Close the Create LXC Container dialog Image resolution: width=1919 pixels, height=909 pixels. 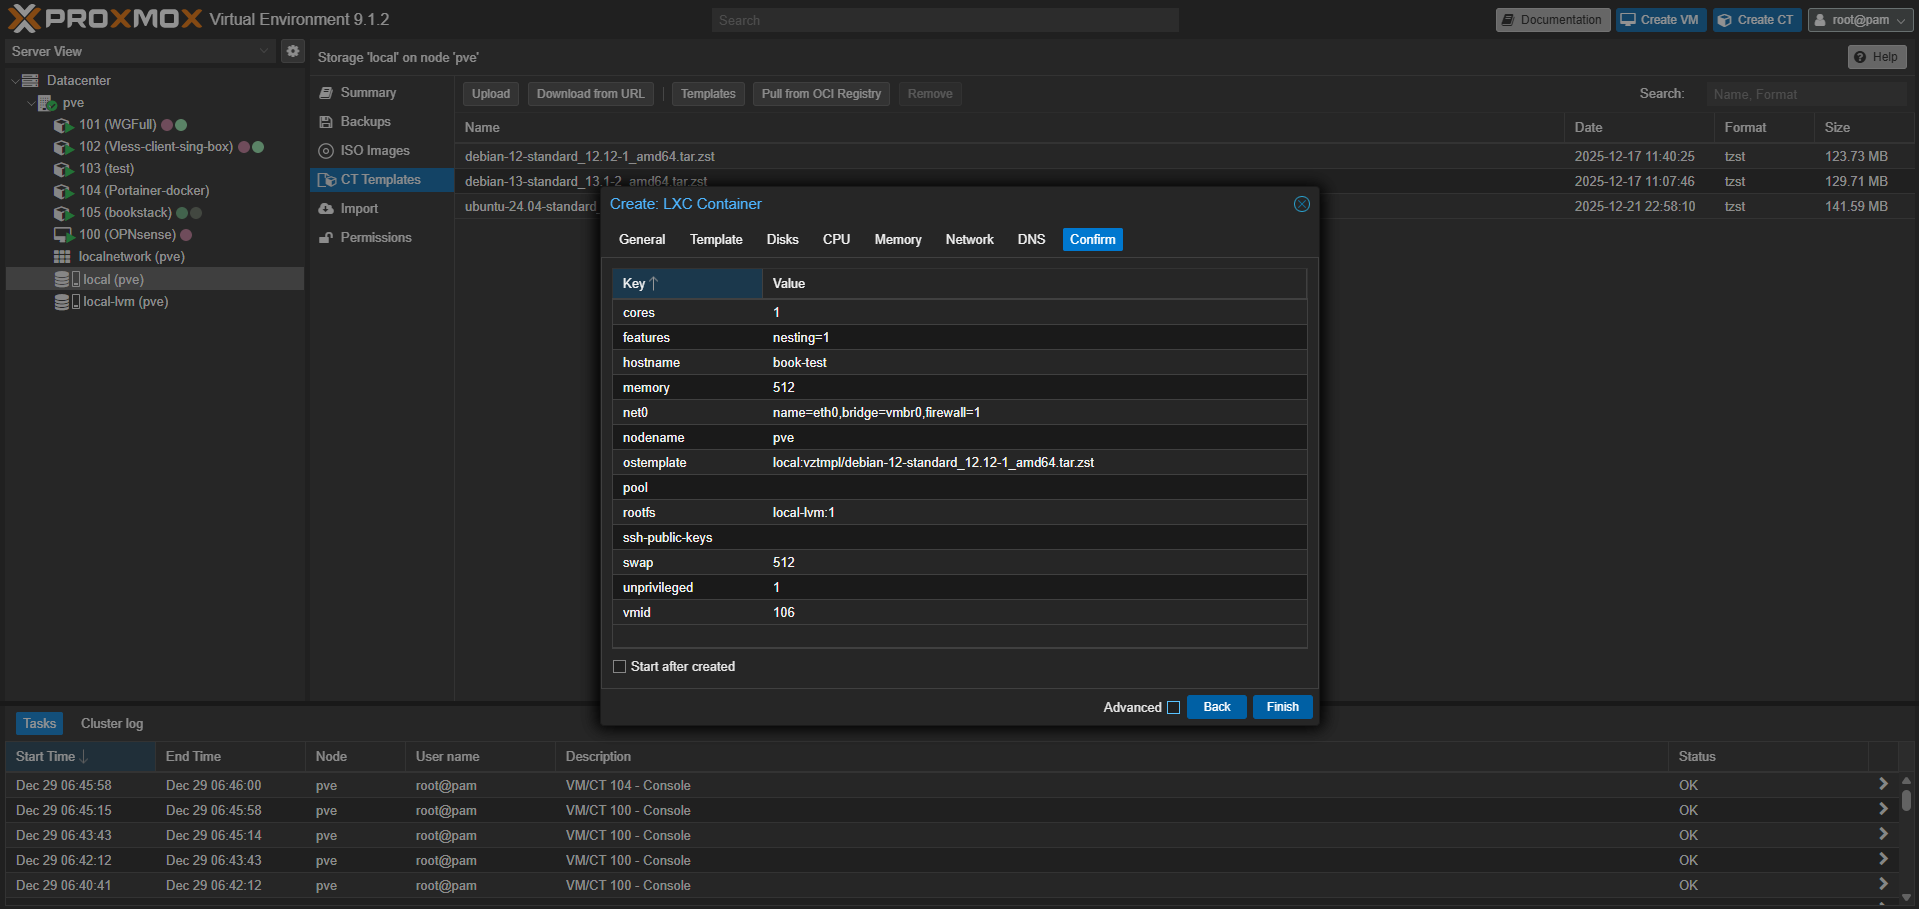(1301, 204)
